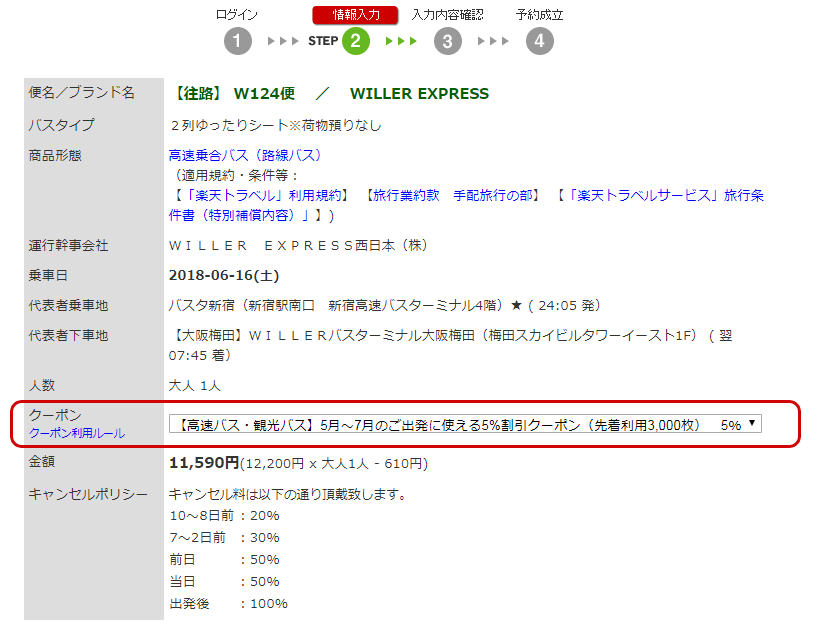The image size is (820, 630).
Task: Click the 【大阪梅田】 drop-off location text
Action: pos(450,345)
